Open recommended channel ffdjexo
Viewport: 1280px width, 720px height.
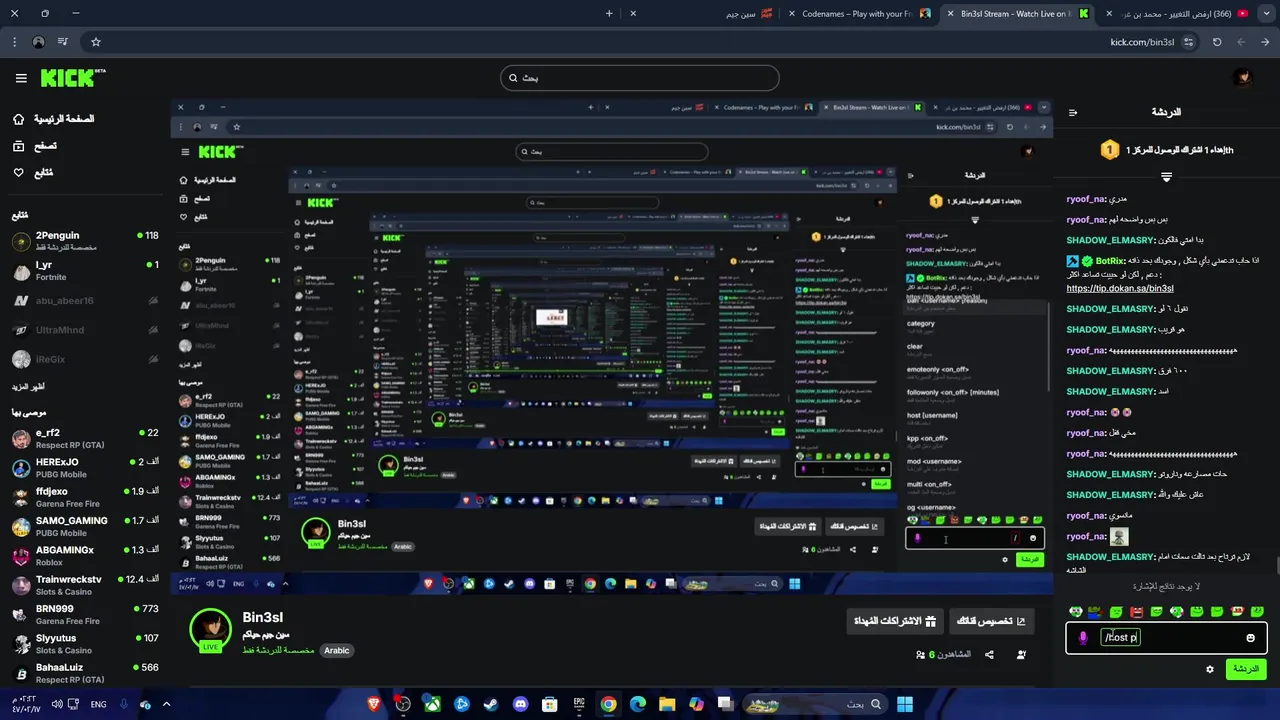(84, 497)
